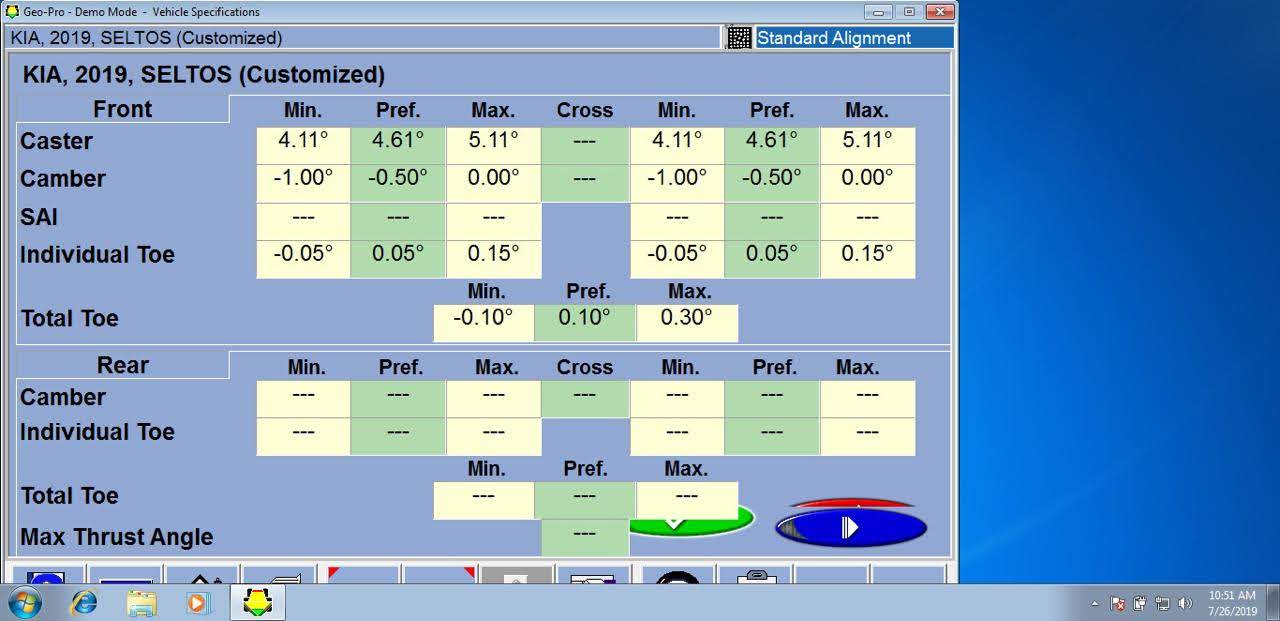The image size is (1280, 621).
Task: Close the Geo-Pro Vehicle Specifications window
Action: tap(939, 12)
